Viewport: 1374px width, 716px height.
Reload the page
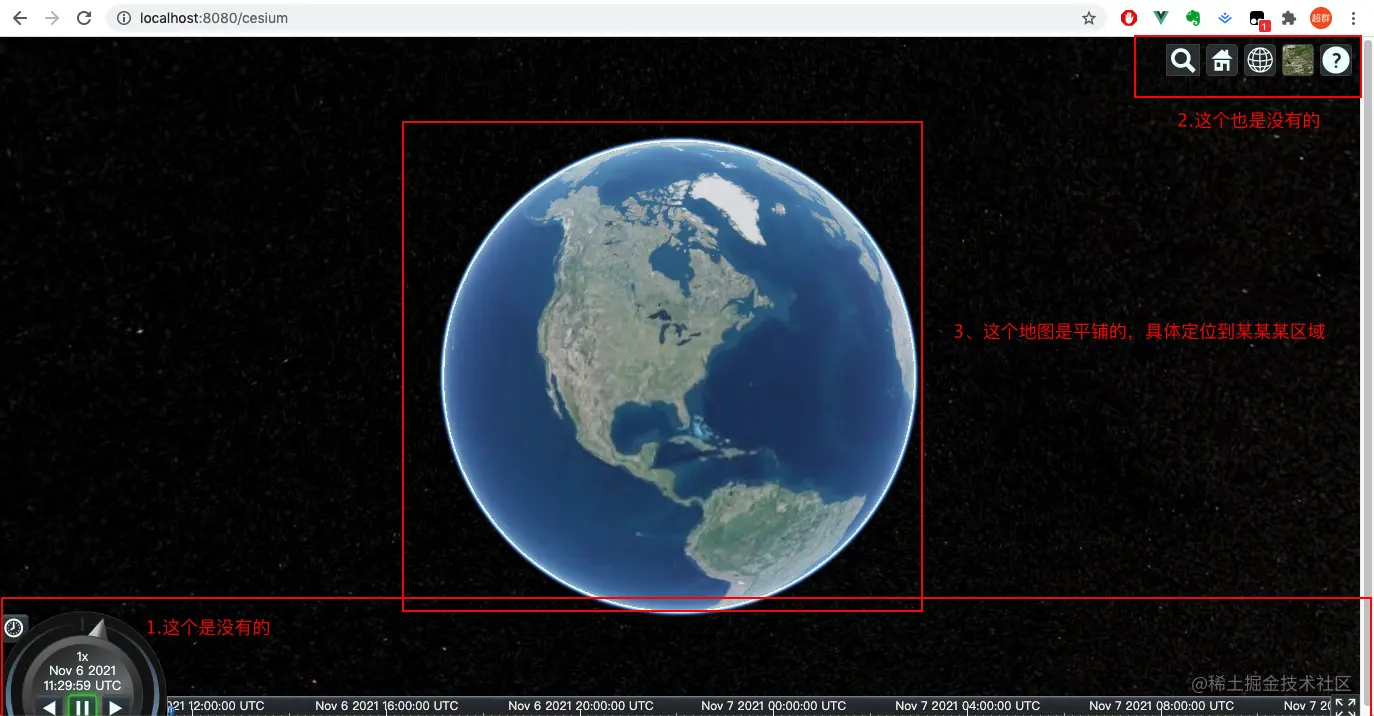tap(84, 18)
